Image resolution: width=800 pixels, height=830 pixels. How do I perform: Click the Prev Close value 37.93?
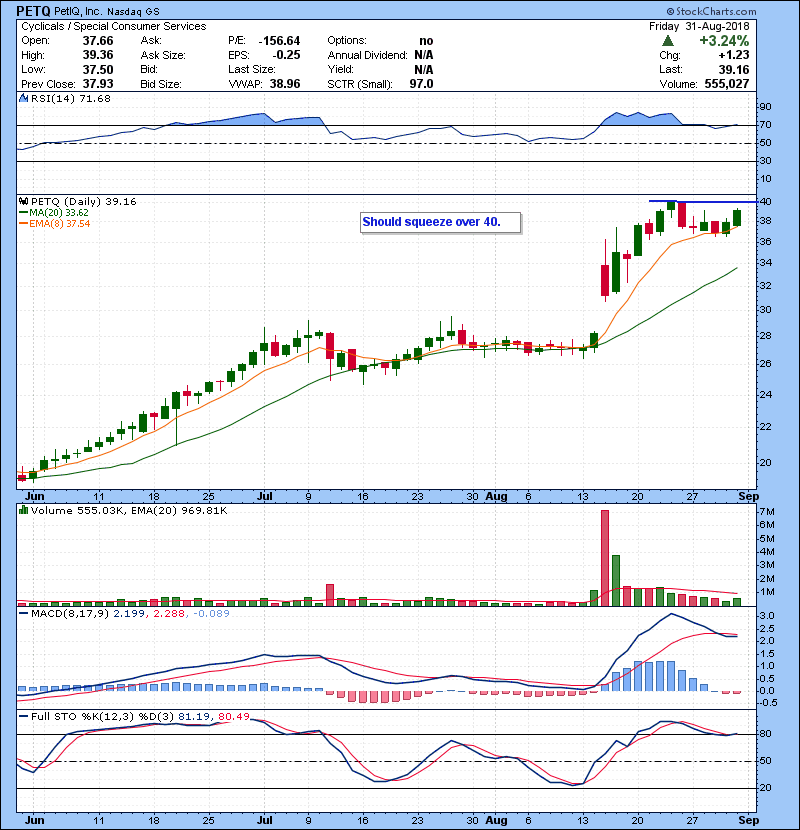point(98,84)
